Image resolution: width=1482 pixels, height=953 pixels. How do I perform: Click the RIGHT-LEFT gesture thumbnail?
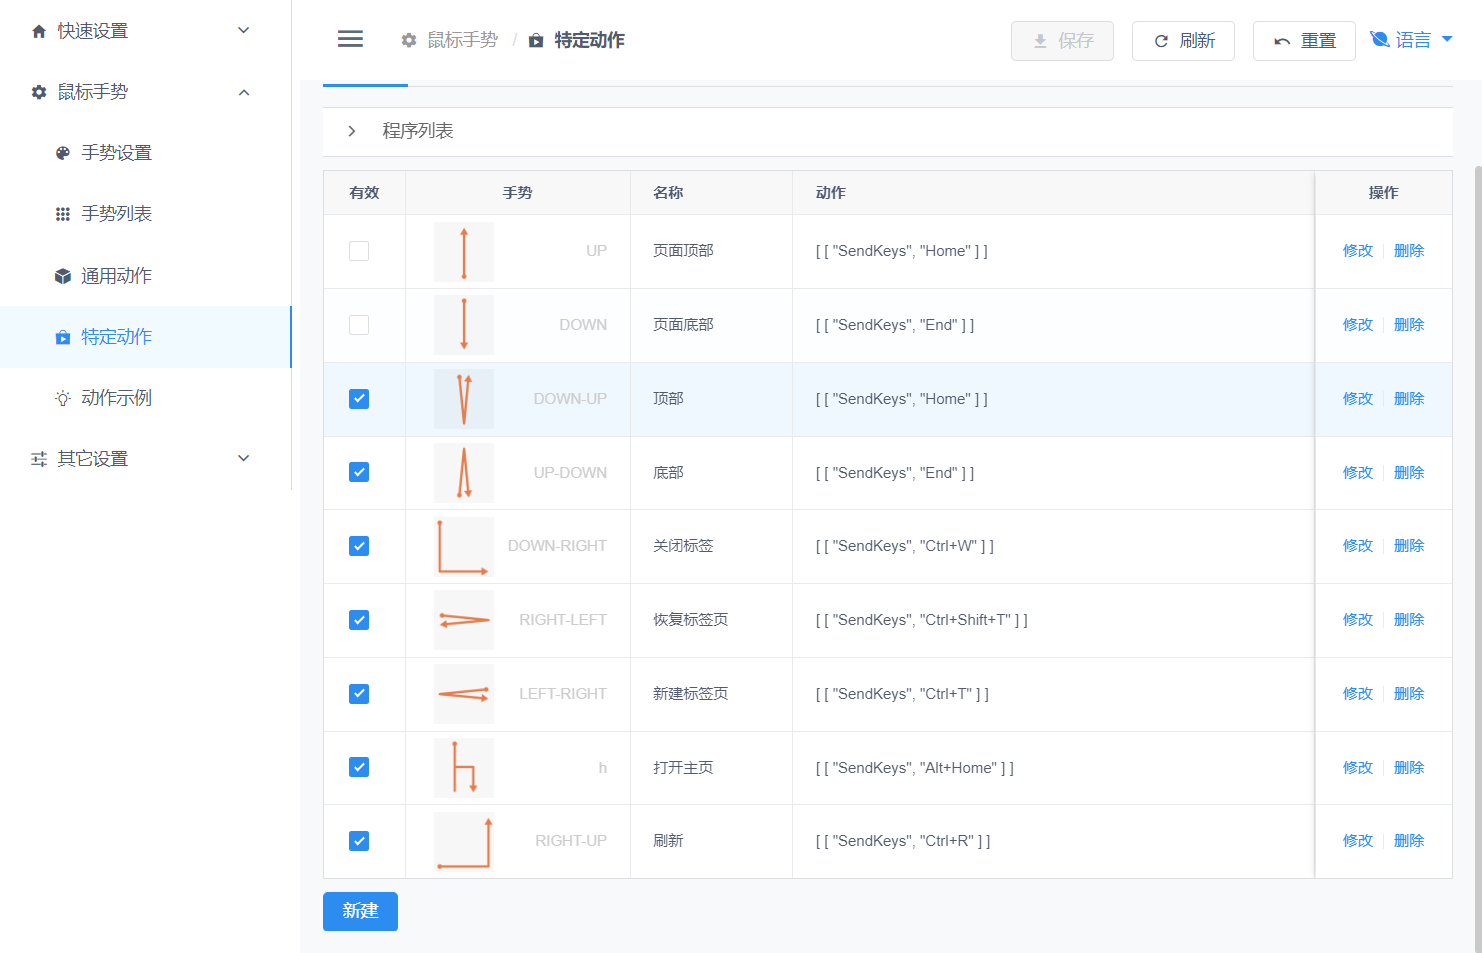(x=464, y=620)
